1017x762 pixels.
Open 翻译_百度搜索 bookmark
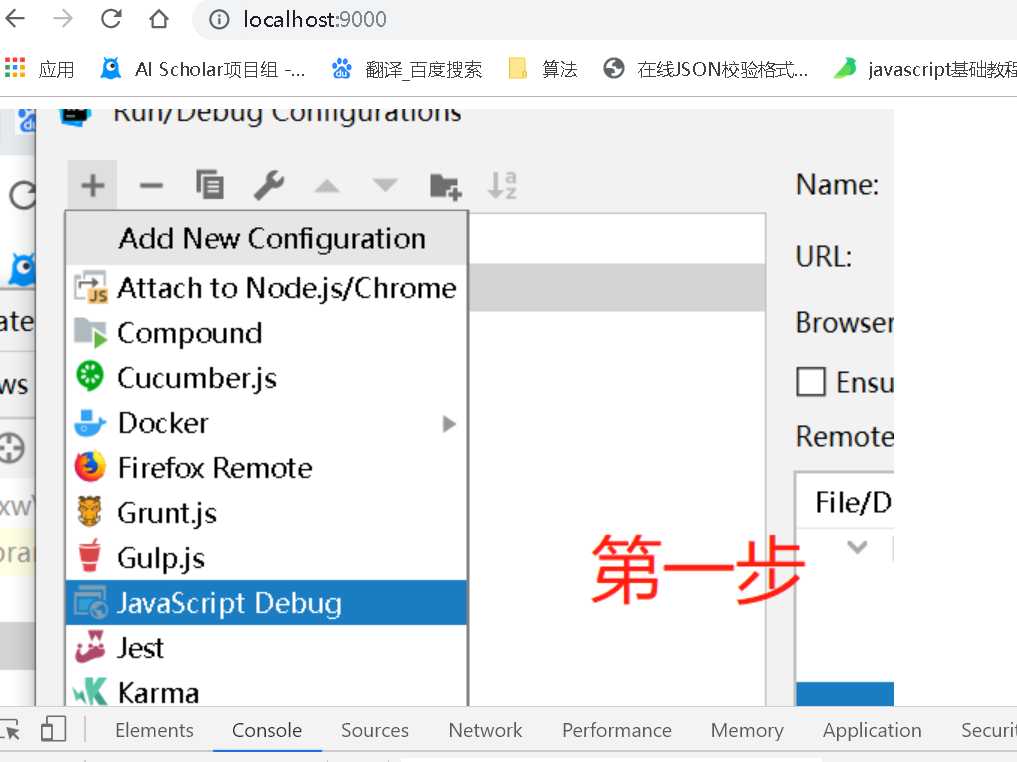click(407, 69)
